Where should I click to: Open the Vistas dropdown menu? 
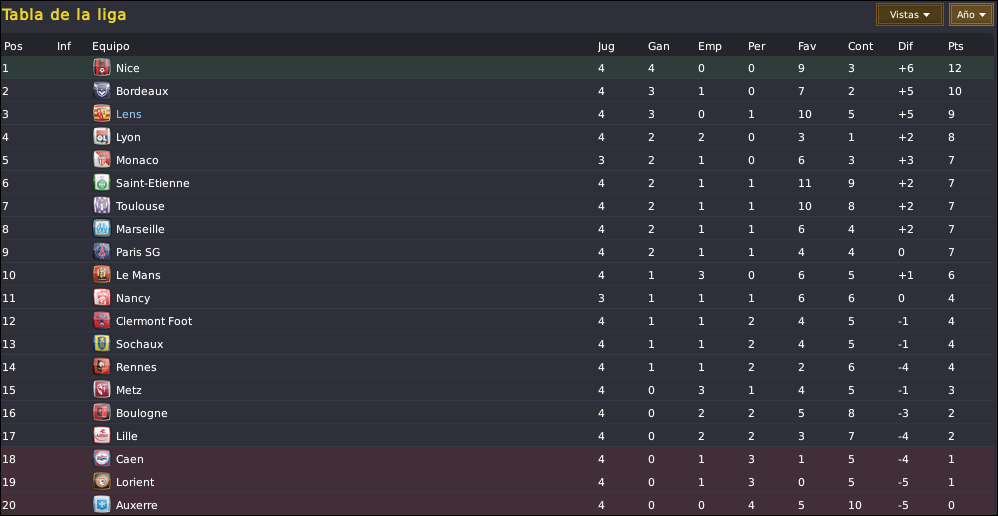pyautogui.click(x=910, y=15)
